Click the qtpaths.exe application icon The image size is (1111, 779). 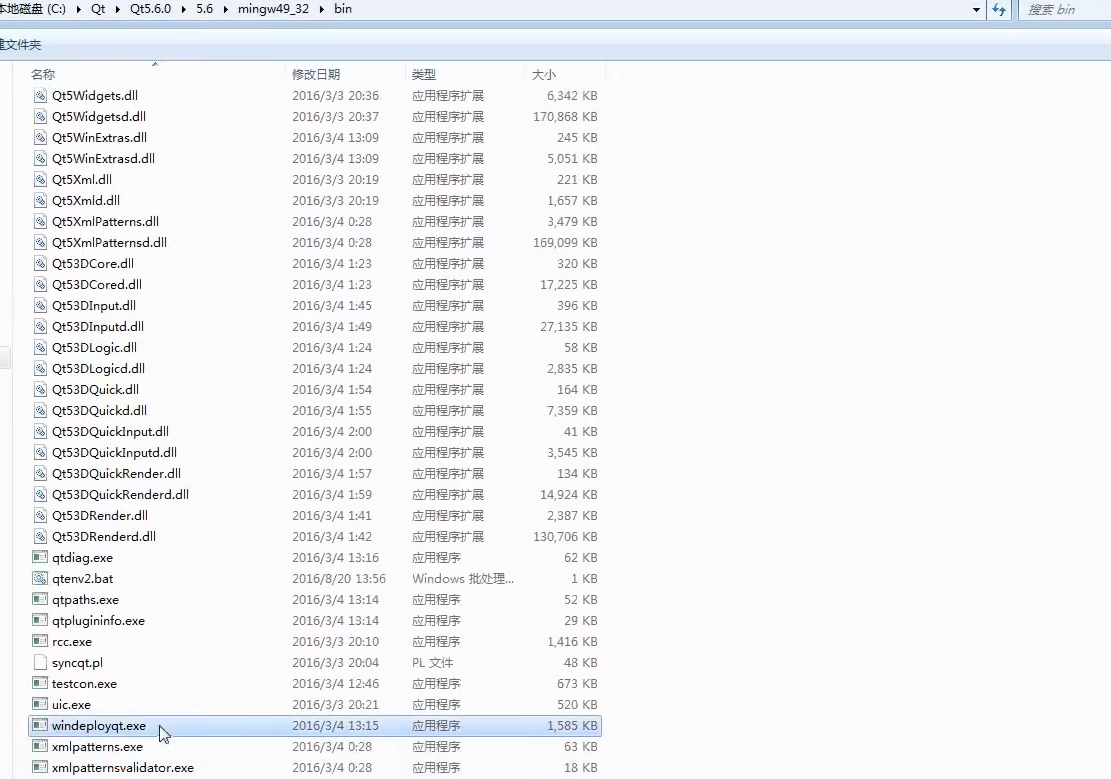[40, 600]
